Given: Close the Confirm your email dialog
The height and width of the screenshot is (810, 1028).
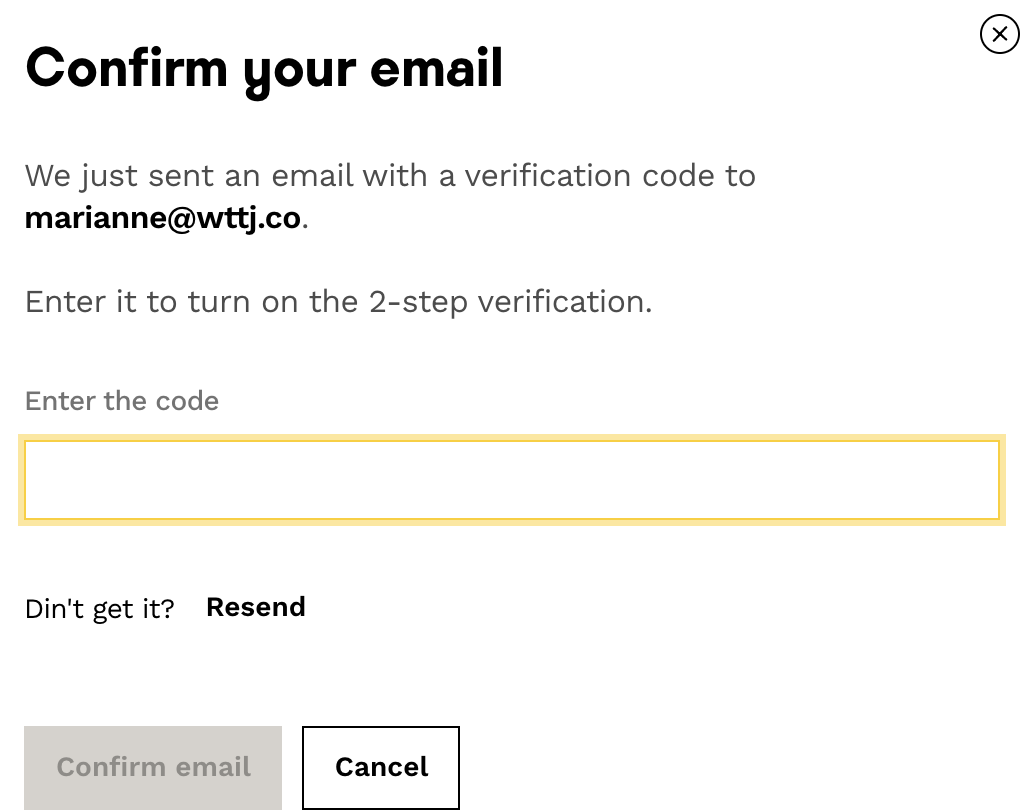Looking at the screenshot, I should 999,34.
